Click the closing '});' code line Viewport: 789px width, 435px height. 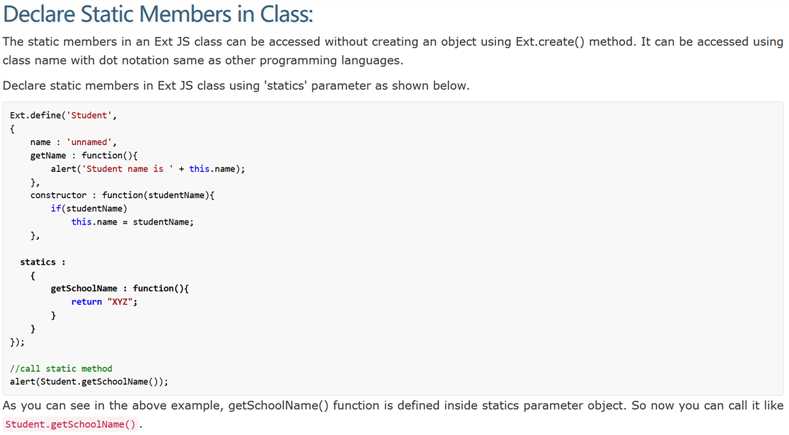[17, 342]
